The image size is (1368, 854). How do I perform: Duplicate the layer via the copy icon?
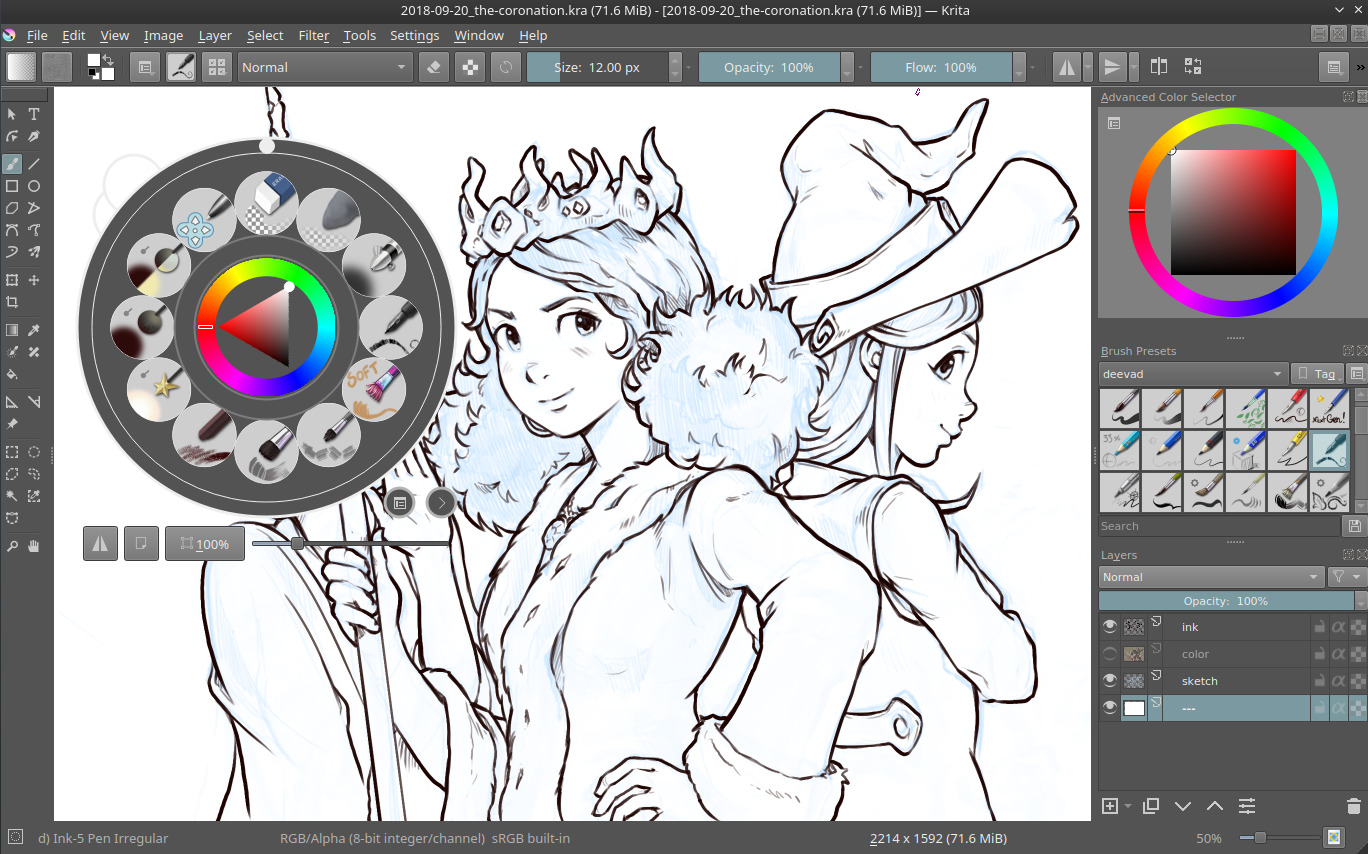[x=1151, y=806]
